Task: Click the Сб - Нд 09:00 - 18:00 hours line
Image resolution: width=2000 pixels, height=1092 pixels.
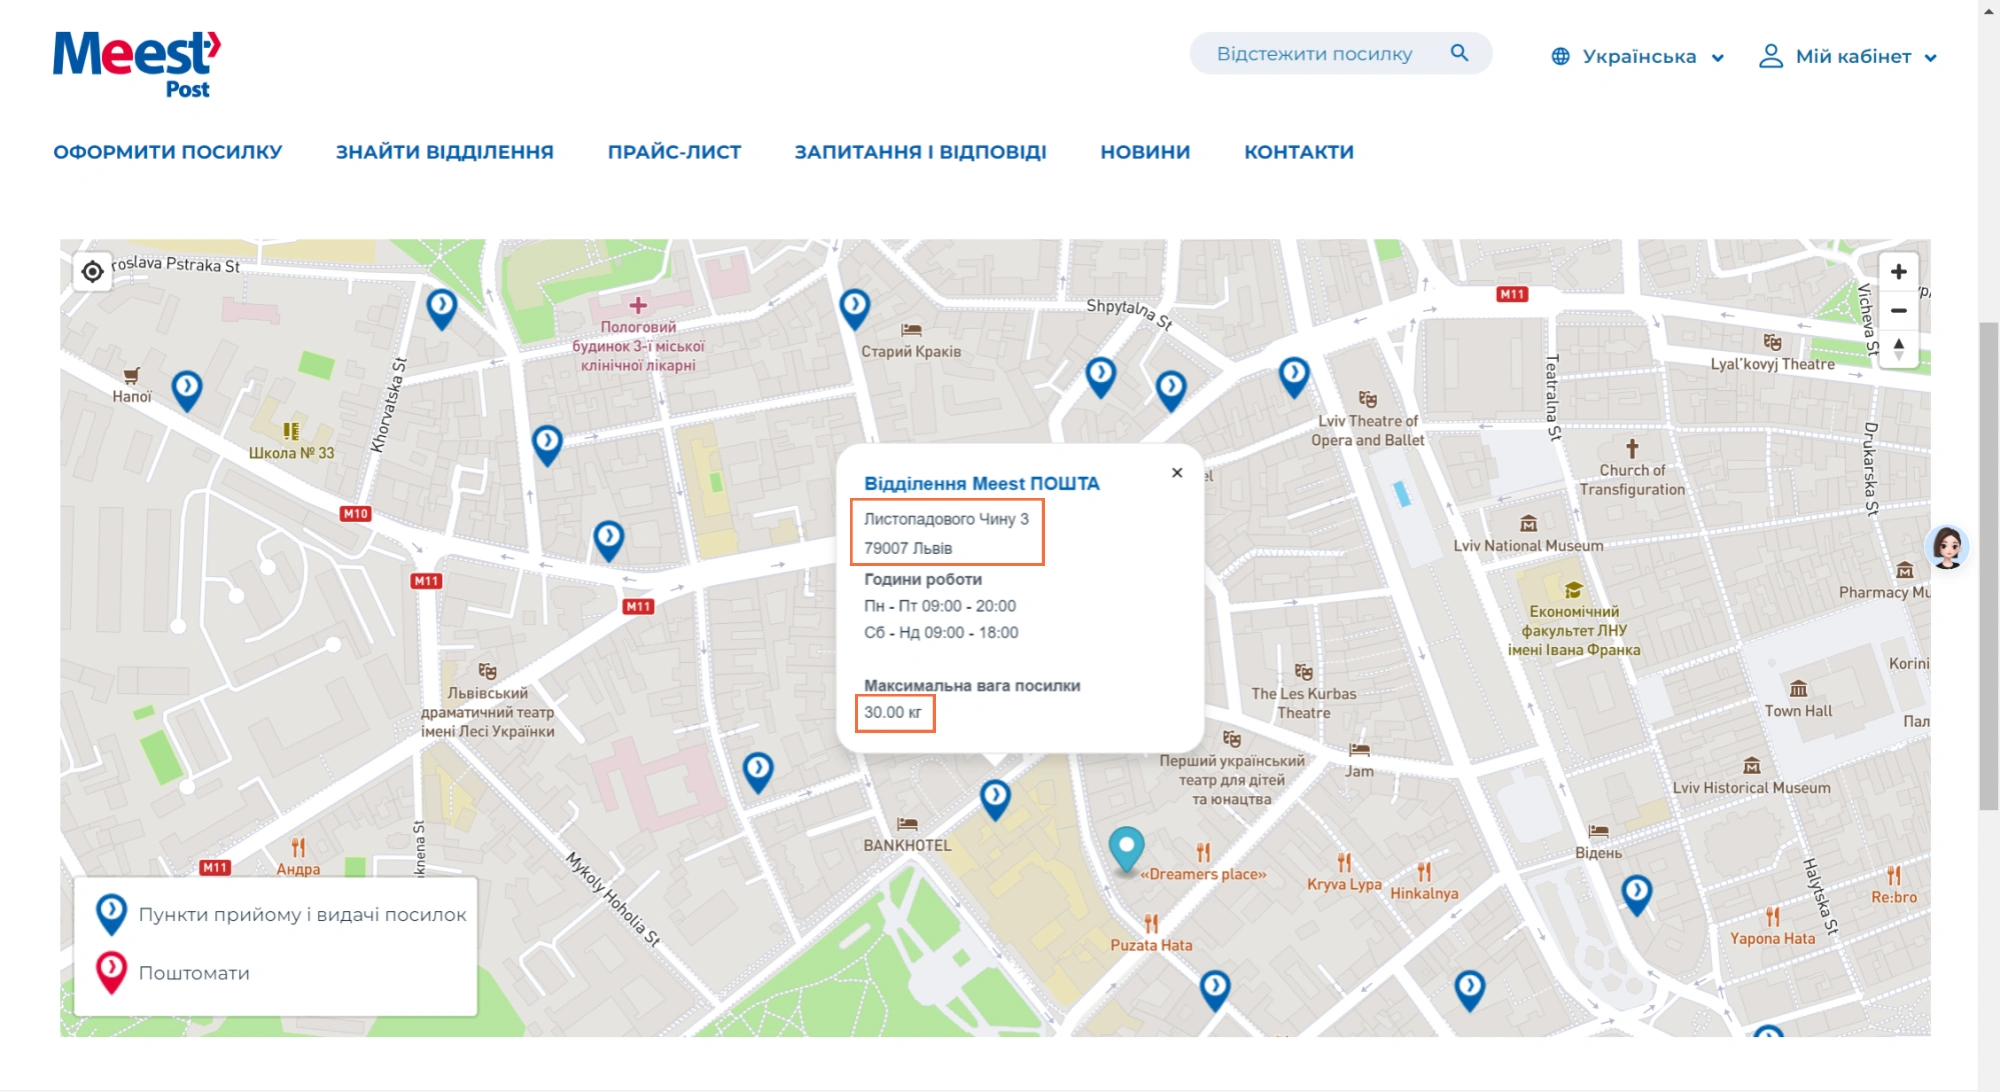Action: tap(941, 633)
